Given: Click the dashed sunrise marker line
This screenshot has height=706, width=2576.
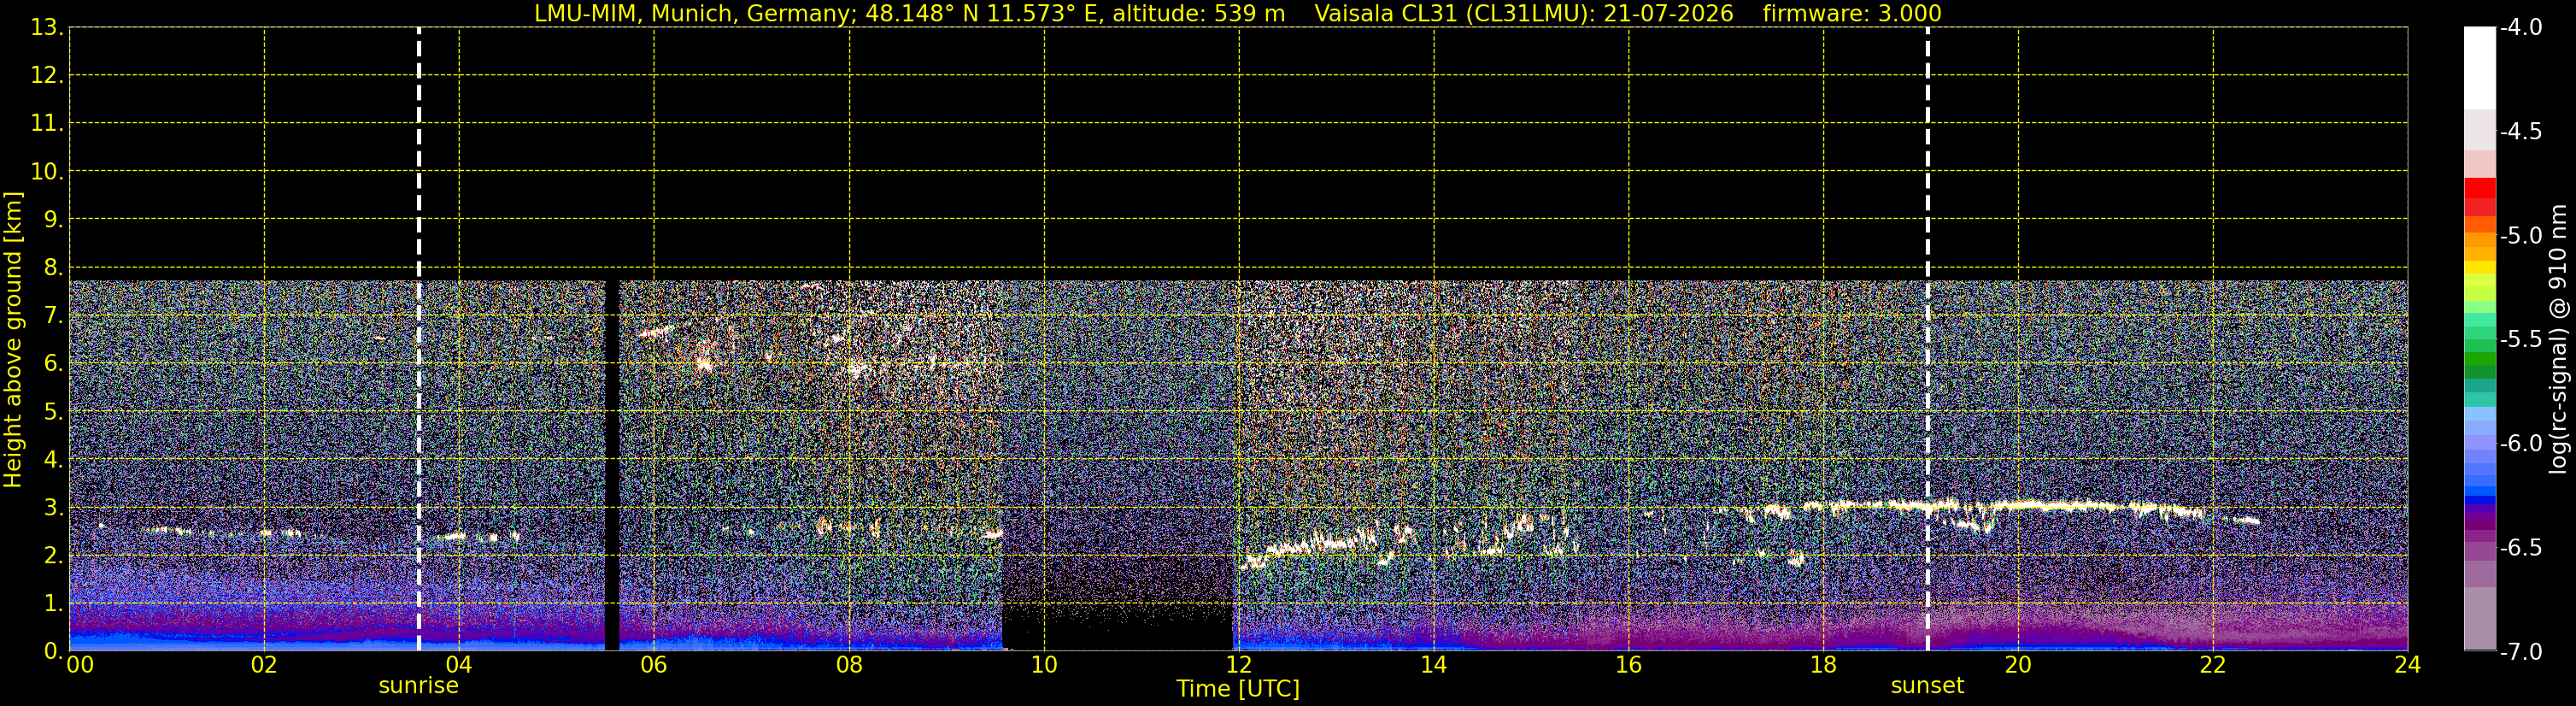Looking at the screenshot, I should click(x=418, y=339).
